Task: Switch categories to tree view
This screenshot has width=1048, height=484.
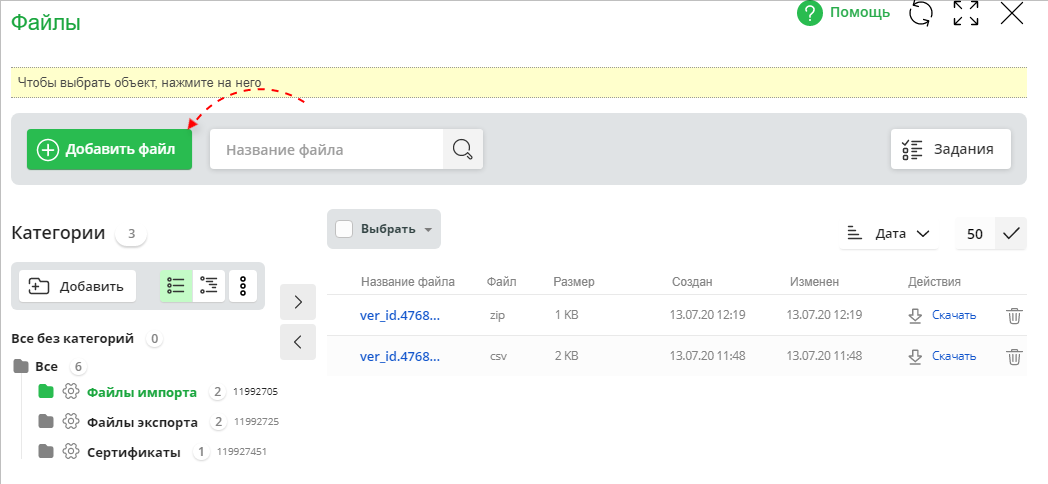Action: [209, 286]
